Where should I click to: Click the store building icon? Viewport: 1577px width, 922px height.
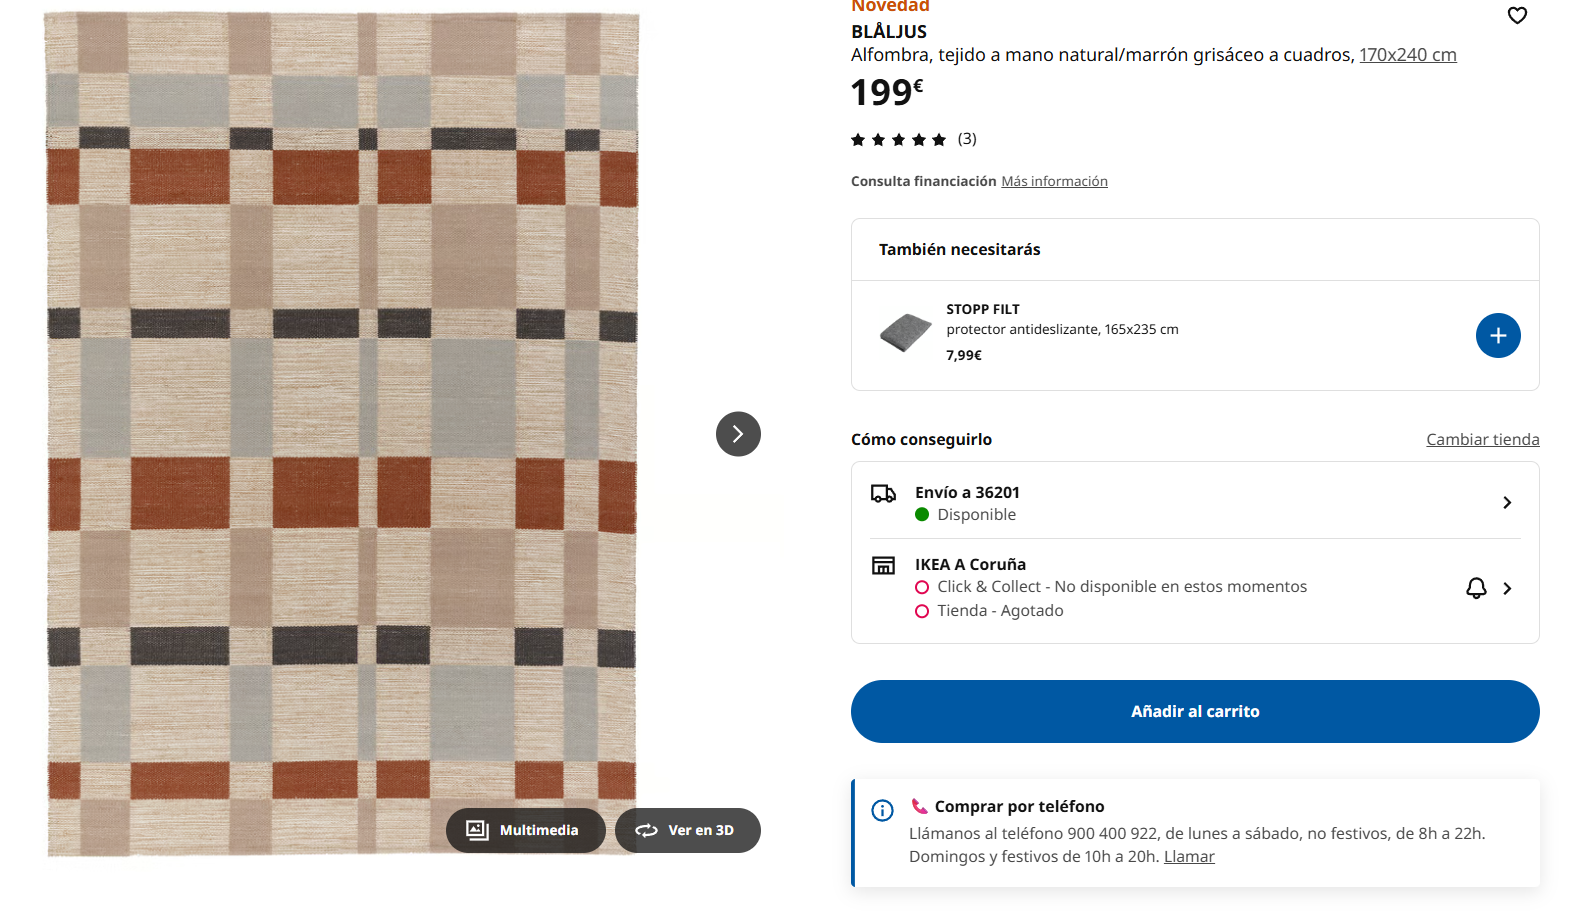click(883, 566)
